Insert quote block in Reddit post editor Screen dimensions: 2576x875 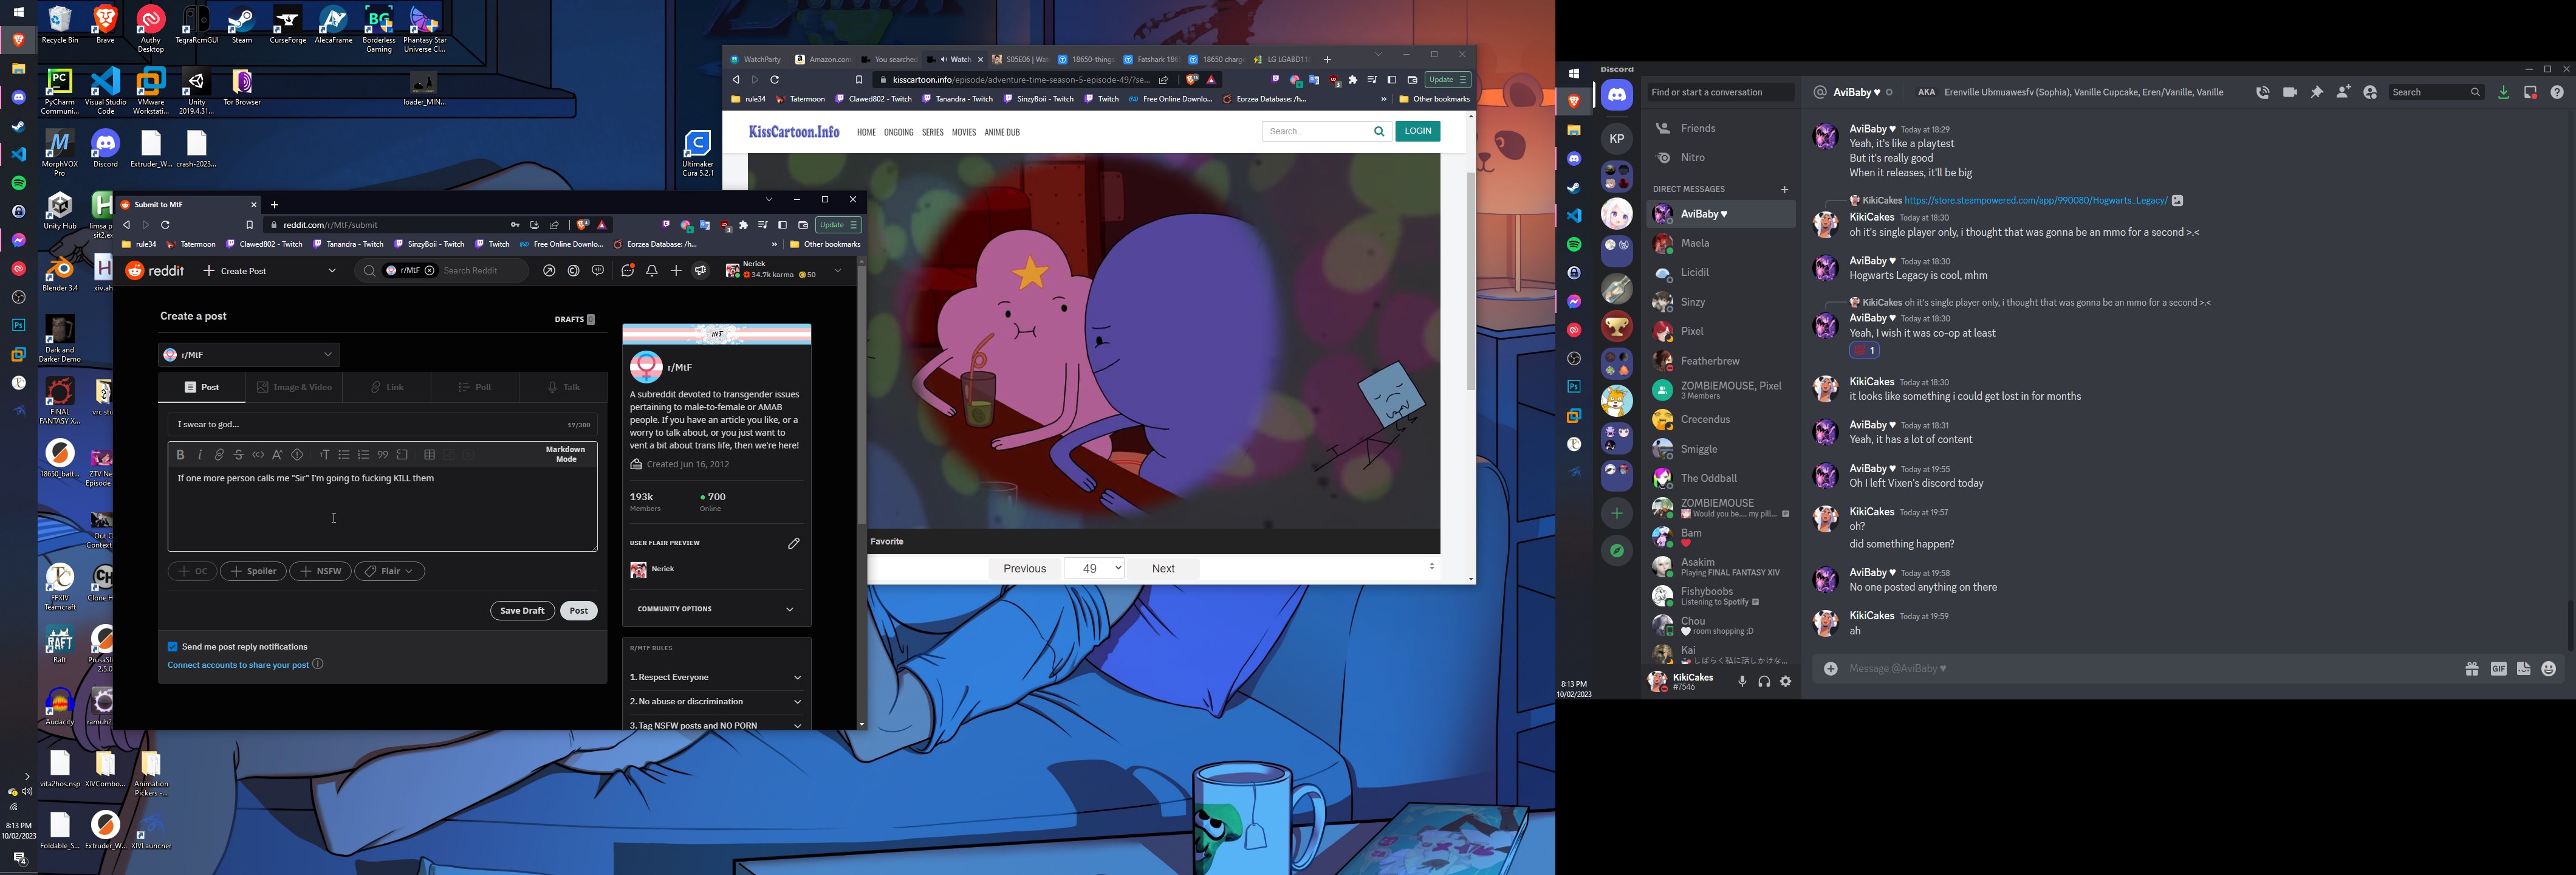click(x=383, y=455)
